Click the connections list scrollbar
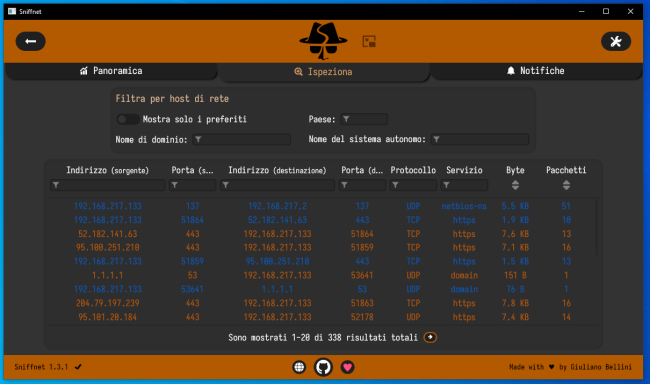The height and width of the screenshot is (384, 650). tap(597, 227)
